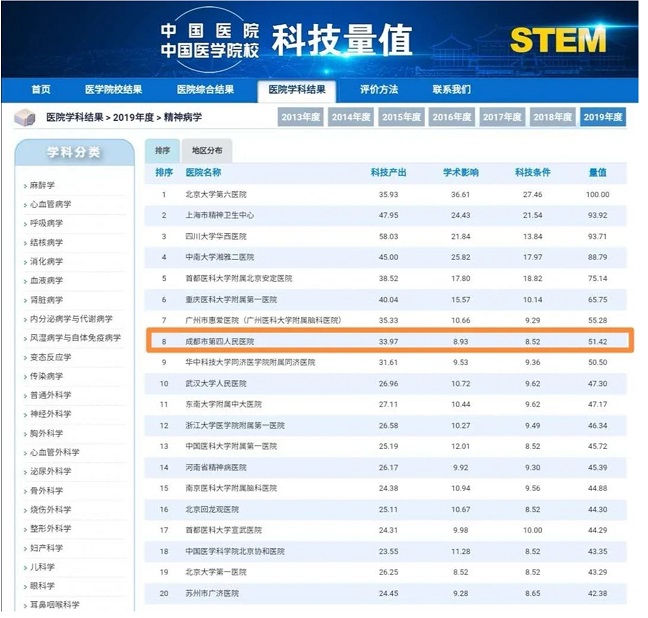Viewport: 648px width, 618px height.
Task: Click hospital name 重庆医科大学附属第一医院
Action: click(x=231, y=299)
